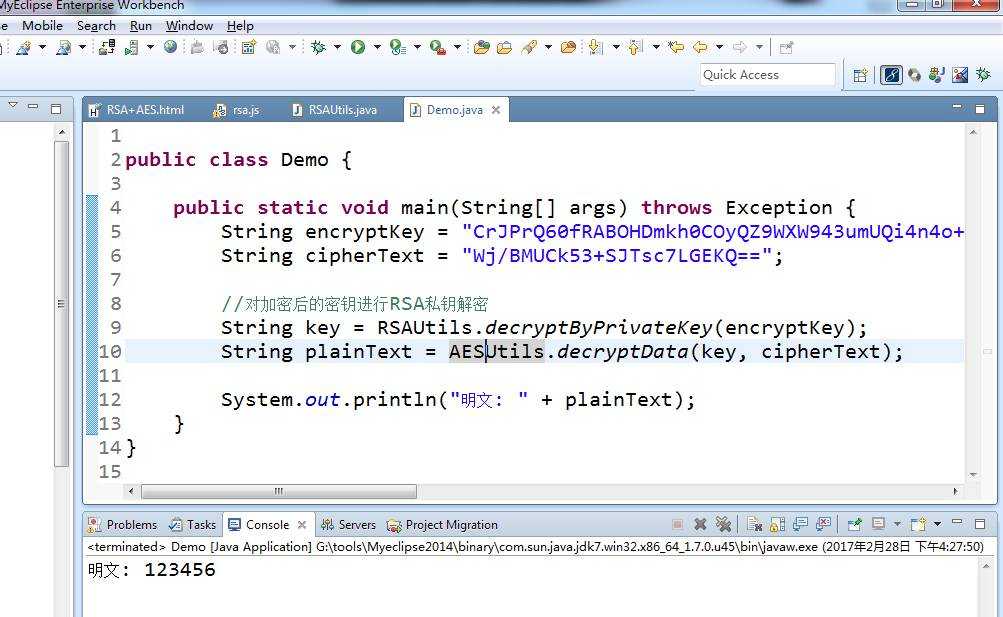Maximize the Console view panel
The image size is (1003, 617).
pos(980,524)
